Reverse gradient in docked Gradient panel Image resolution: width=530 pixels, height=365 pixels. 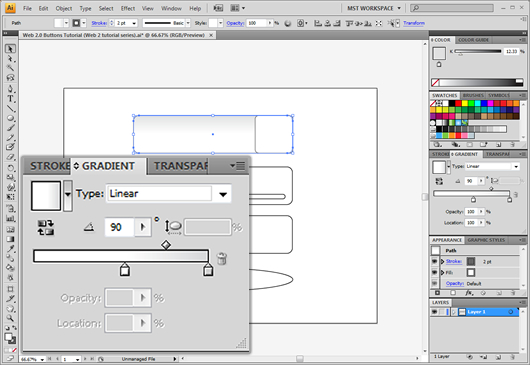pos(439,181)
